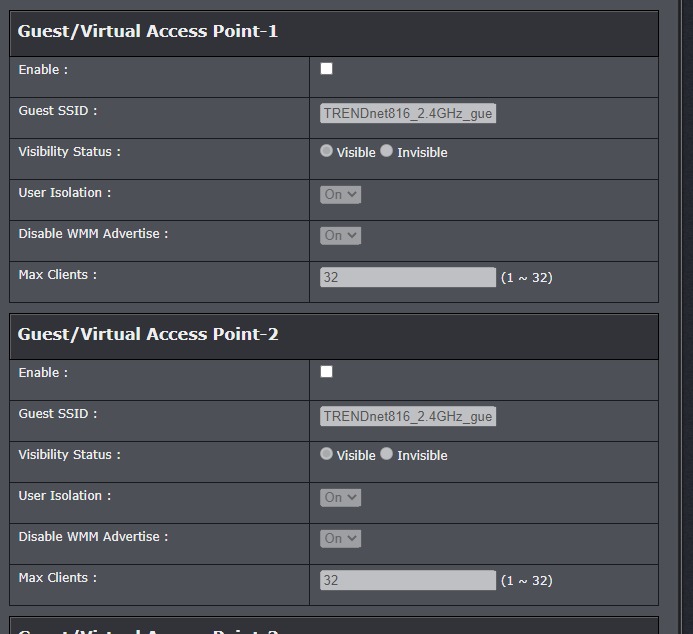Click the Guest/Virtual Access Point-2 header
Screen dimensions: 693x634
click(x=148, y=334)
